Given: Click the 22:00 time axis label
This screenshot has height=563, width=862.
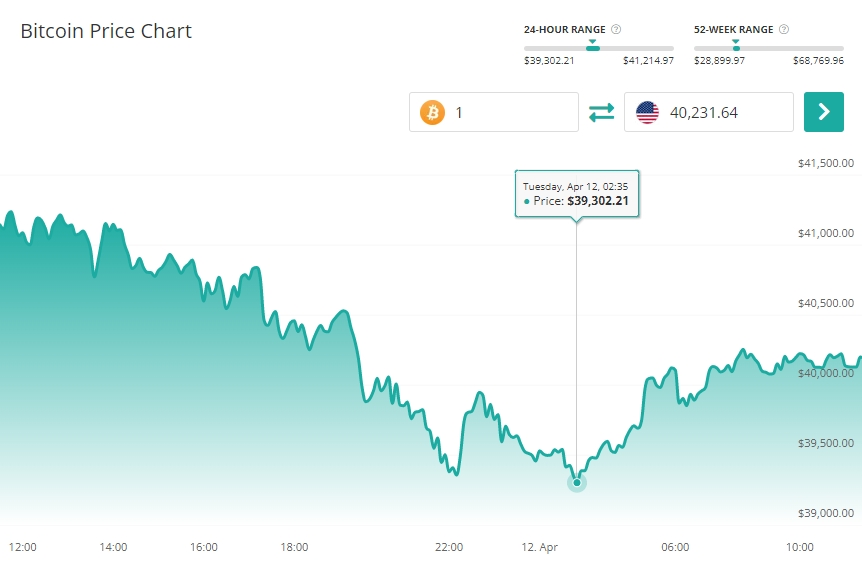Looking at the screenshot, I should [449, 547].
